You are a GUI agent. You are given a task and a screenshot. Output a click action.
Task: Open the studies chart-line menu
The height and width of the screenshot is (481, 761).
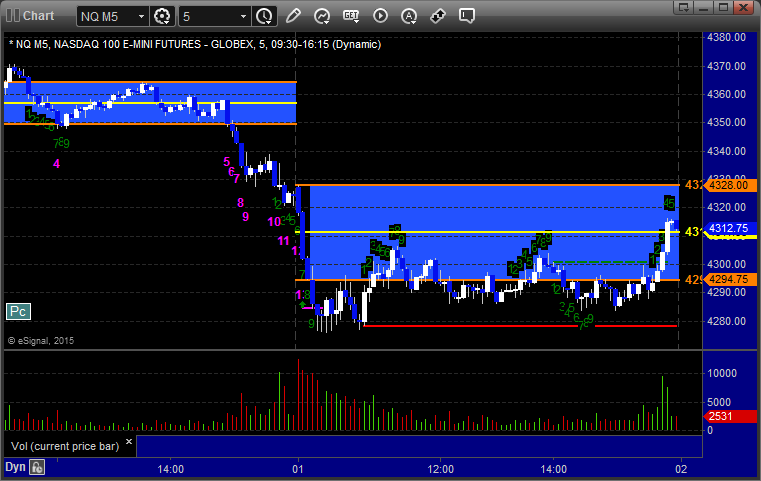[x=322, y=16]
